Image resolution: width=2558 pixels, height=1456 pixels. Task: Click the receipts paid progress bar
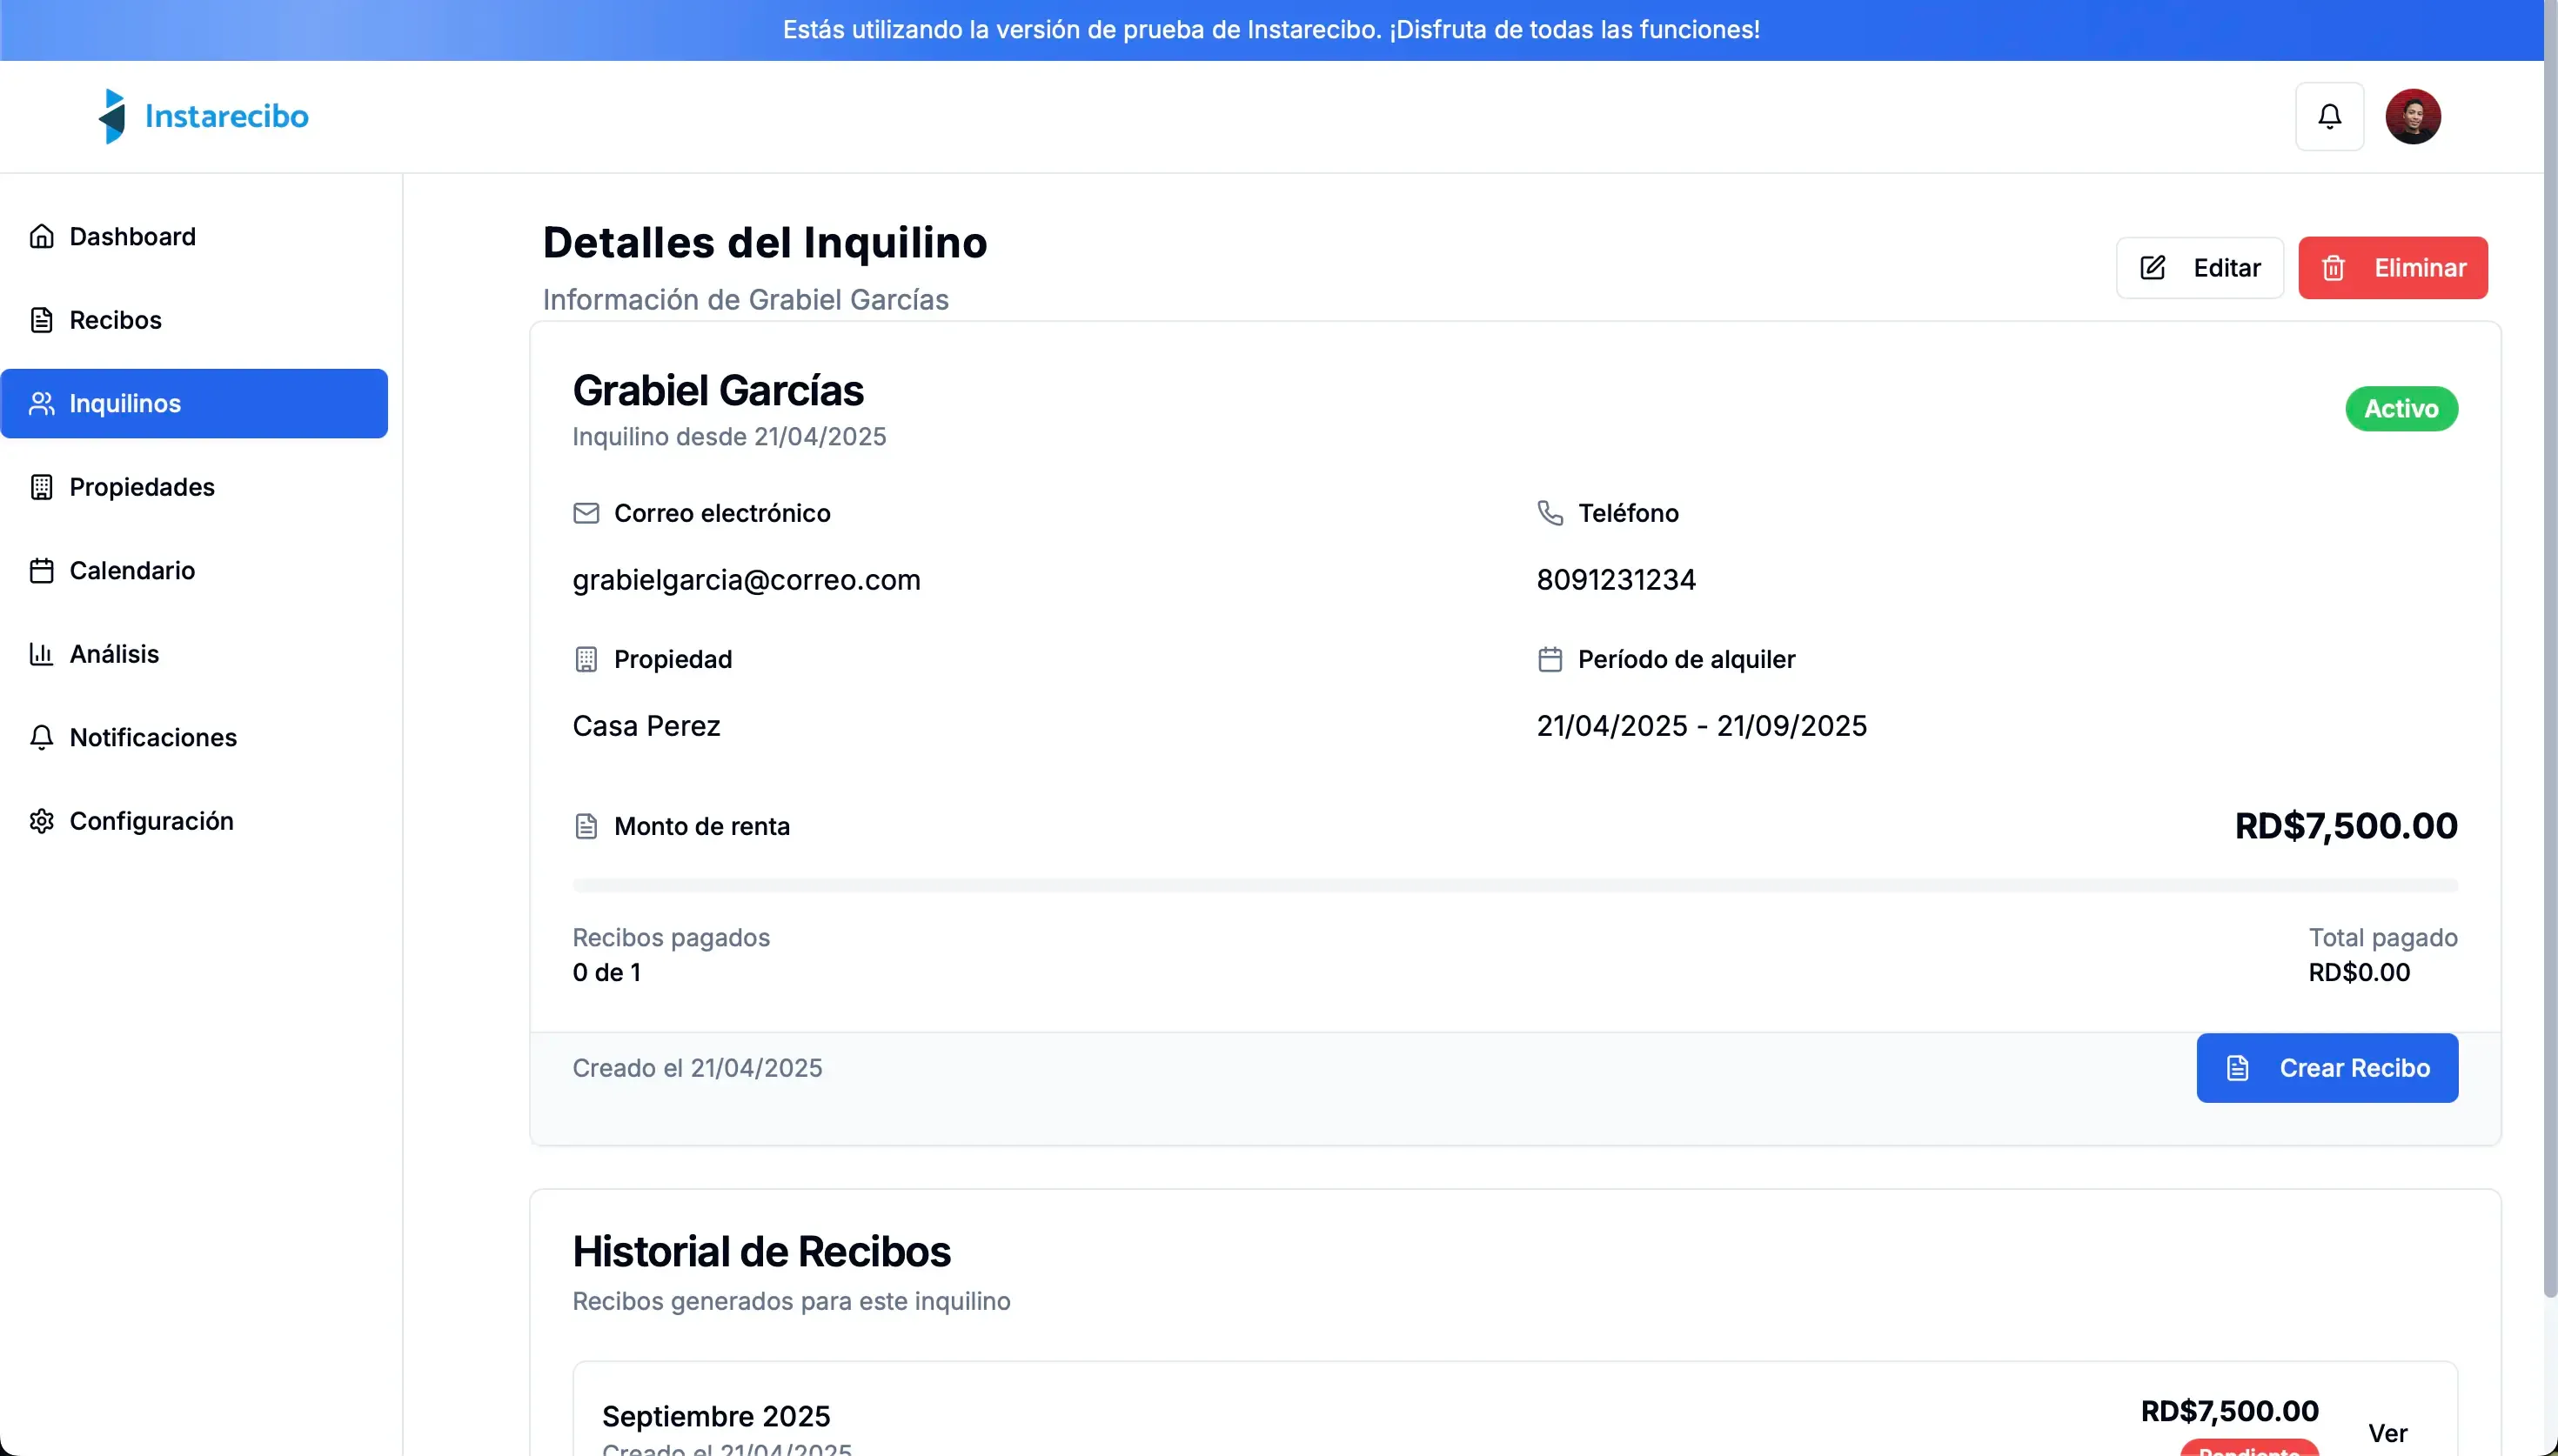1514,885
